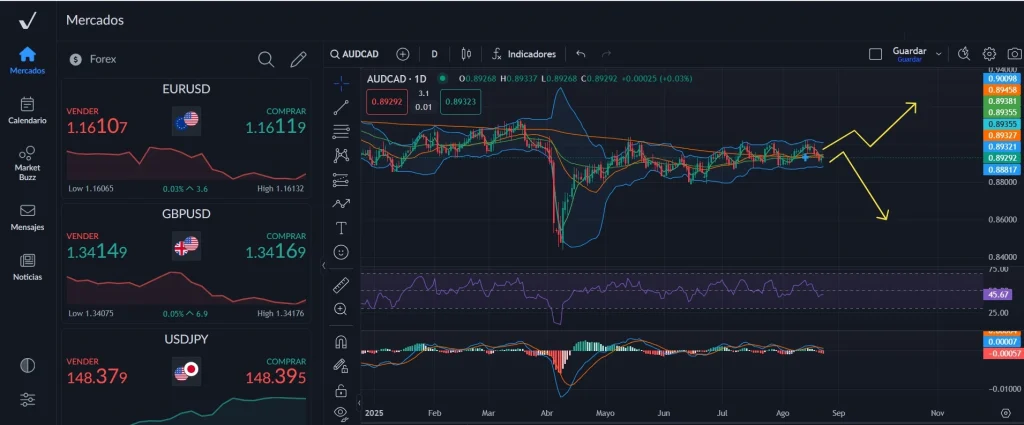Open the sliders settings icon in sidebar
The height and width of the screenshot is (425, 1024).
tap(27, 400)
